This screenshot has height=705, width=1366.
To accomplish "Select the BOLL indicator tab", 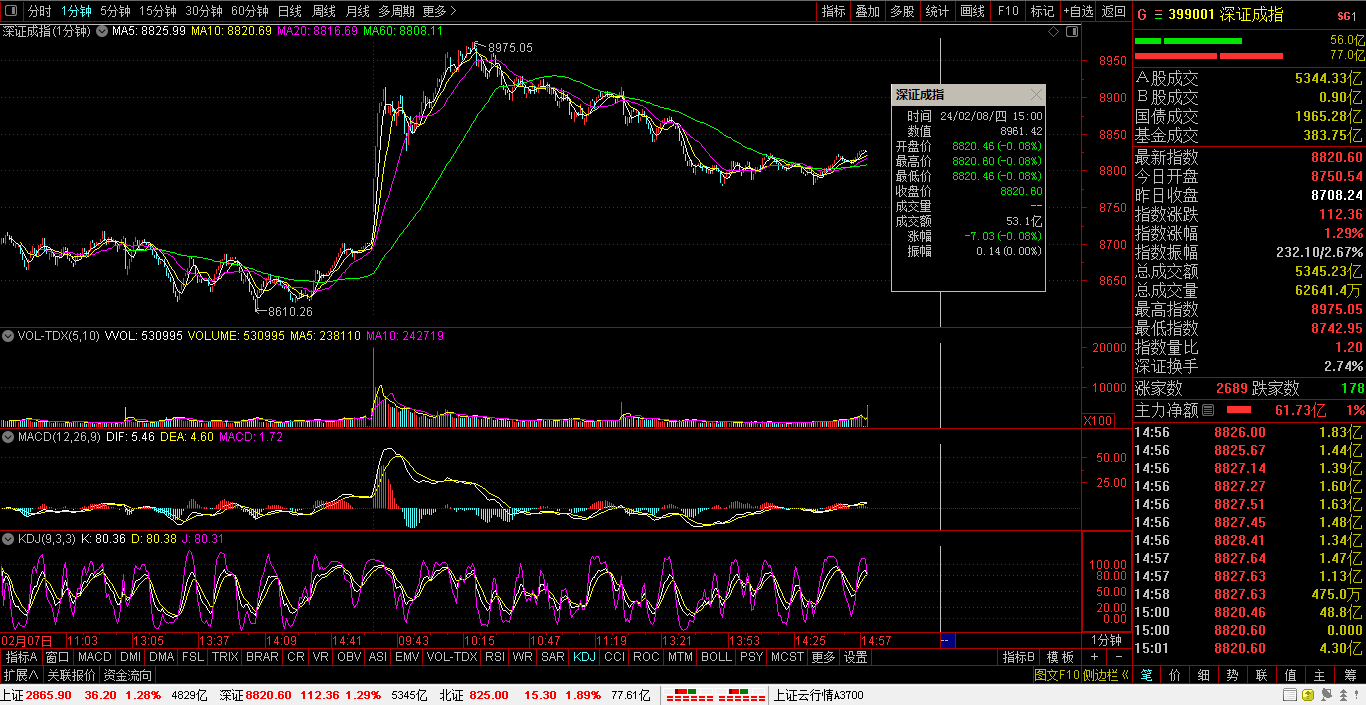I will point(716,657).
